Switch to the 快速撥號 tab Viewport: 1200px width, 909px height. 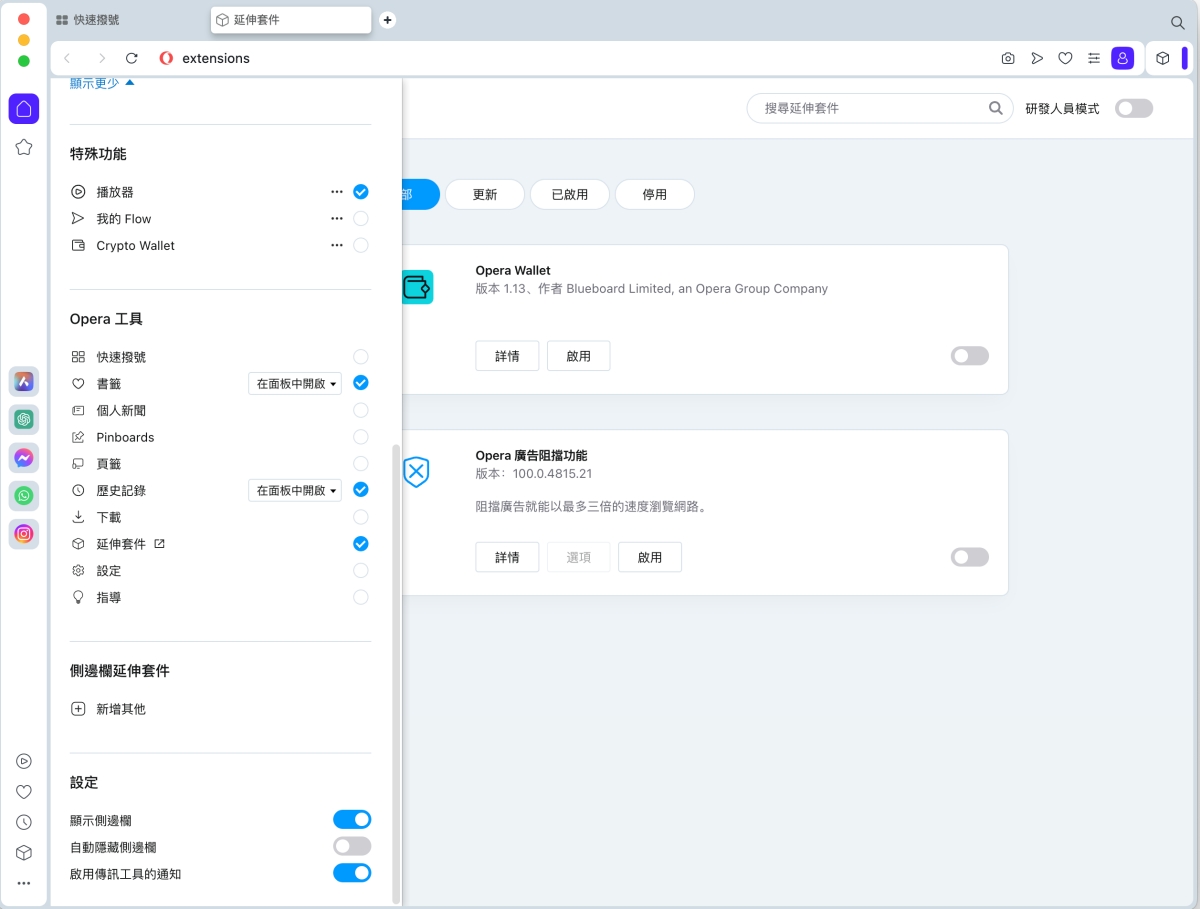coord(128,20)
